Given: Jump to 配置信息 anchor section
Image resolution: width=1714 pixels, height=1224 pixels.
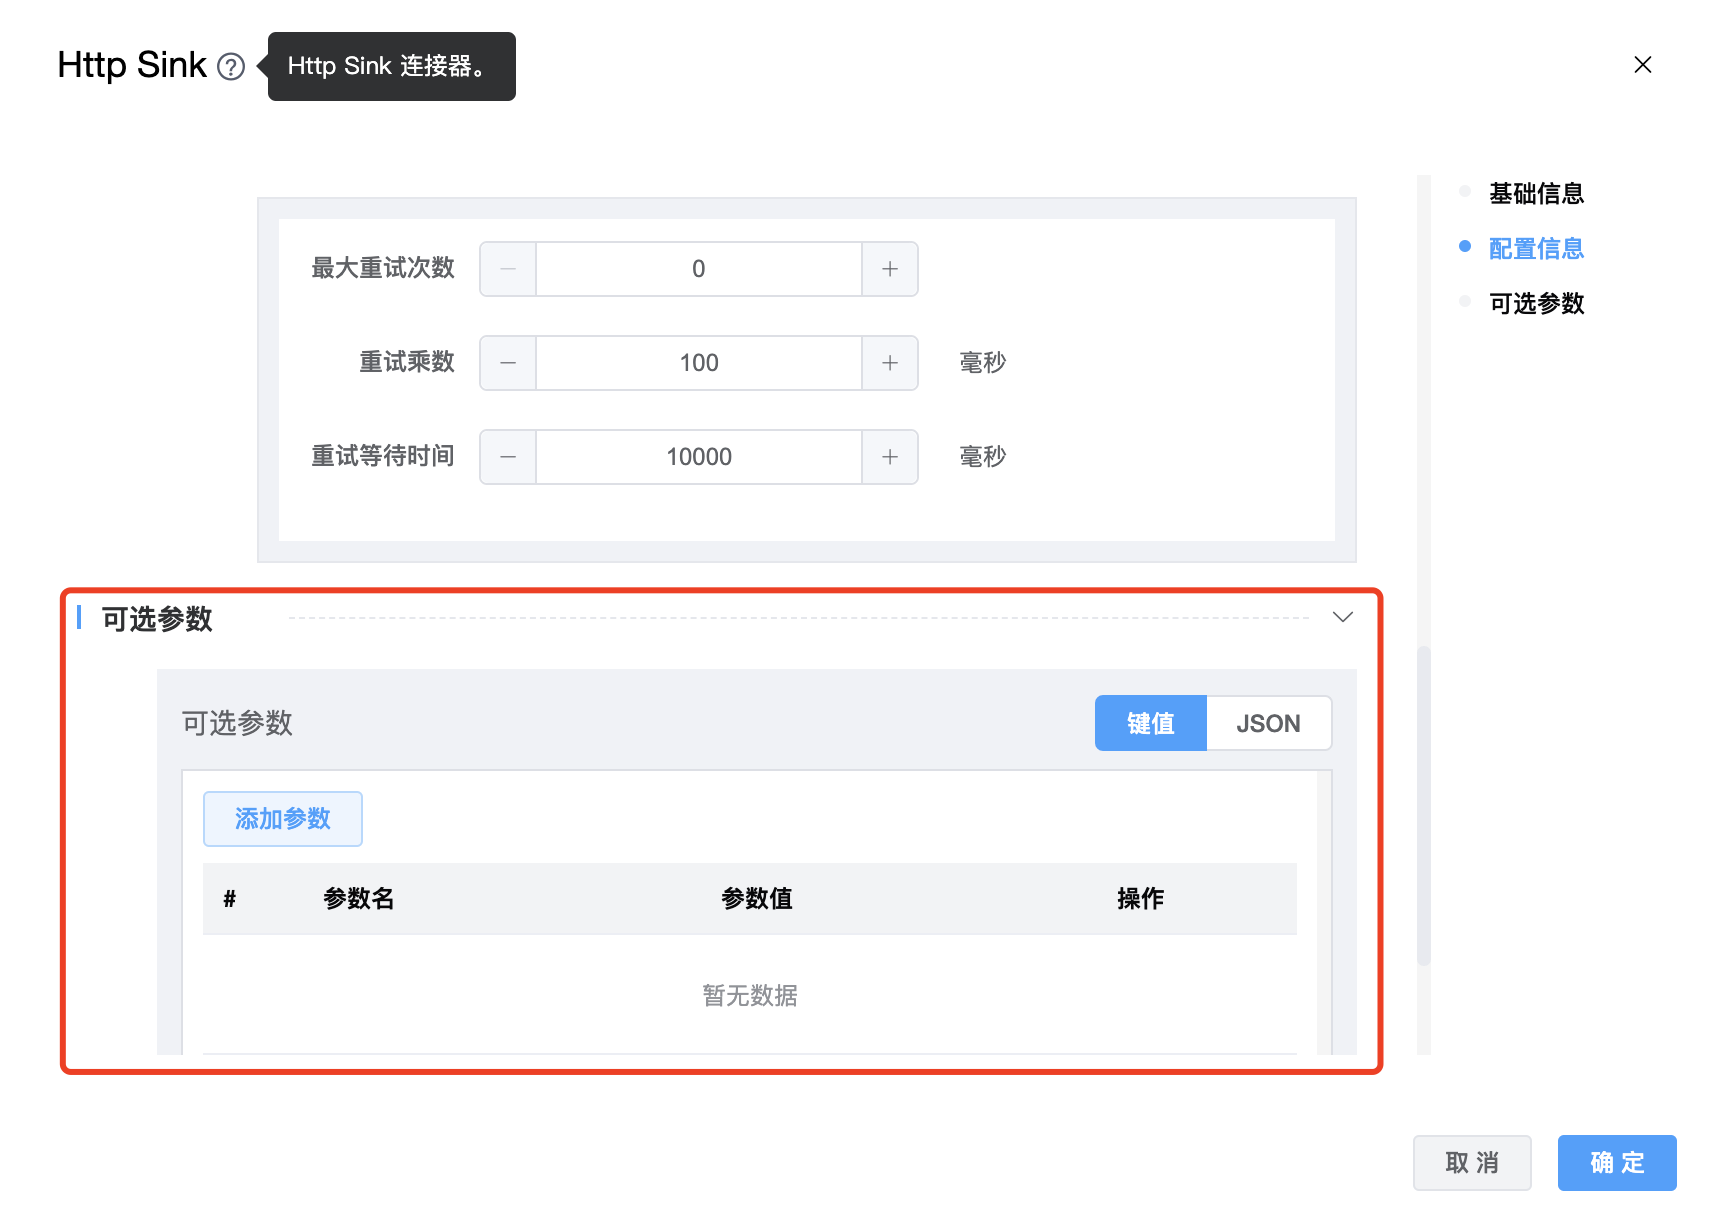Looking at the screenshot, I should tap(1535, 248).
